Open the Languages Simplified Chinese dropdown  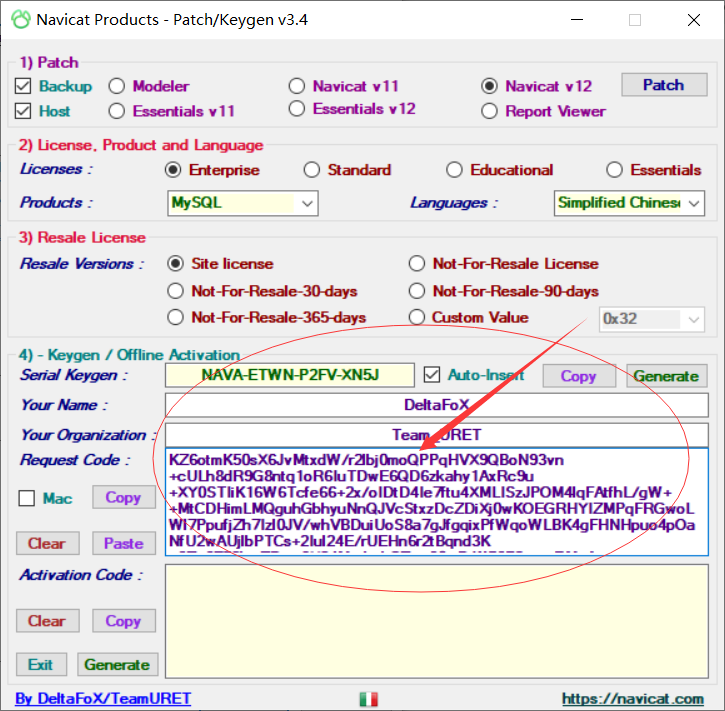(x=629, y=203)
